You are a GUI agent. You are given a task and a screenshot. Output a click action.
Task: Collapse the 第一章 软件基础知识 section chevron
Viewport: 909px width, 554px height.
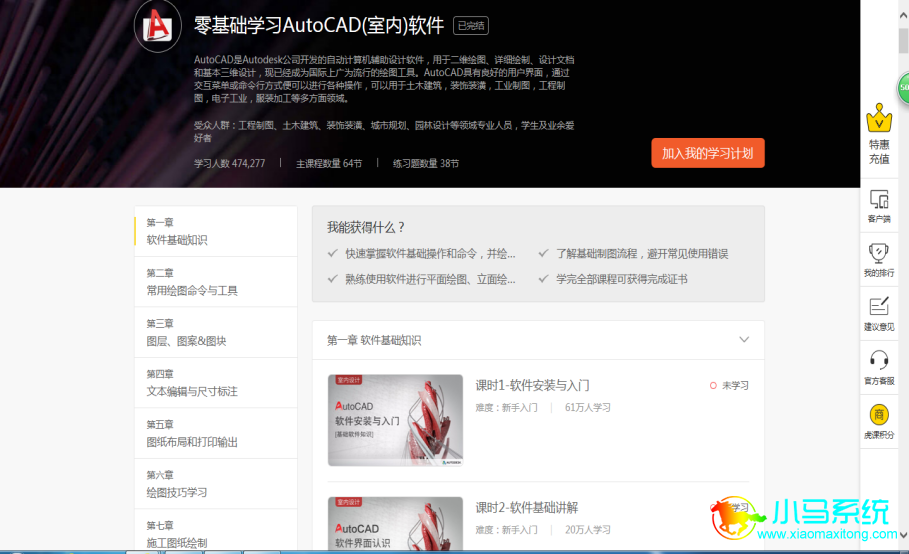(x=744, y=340)
